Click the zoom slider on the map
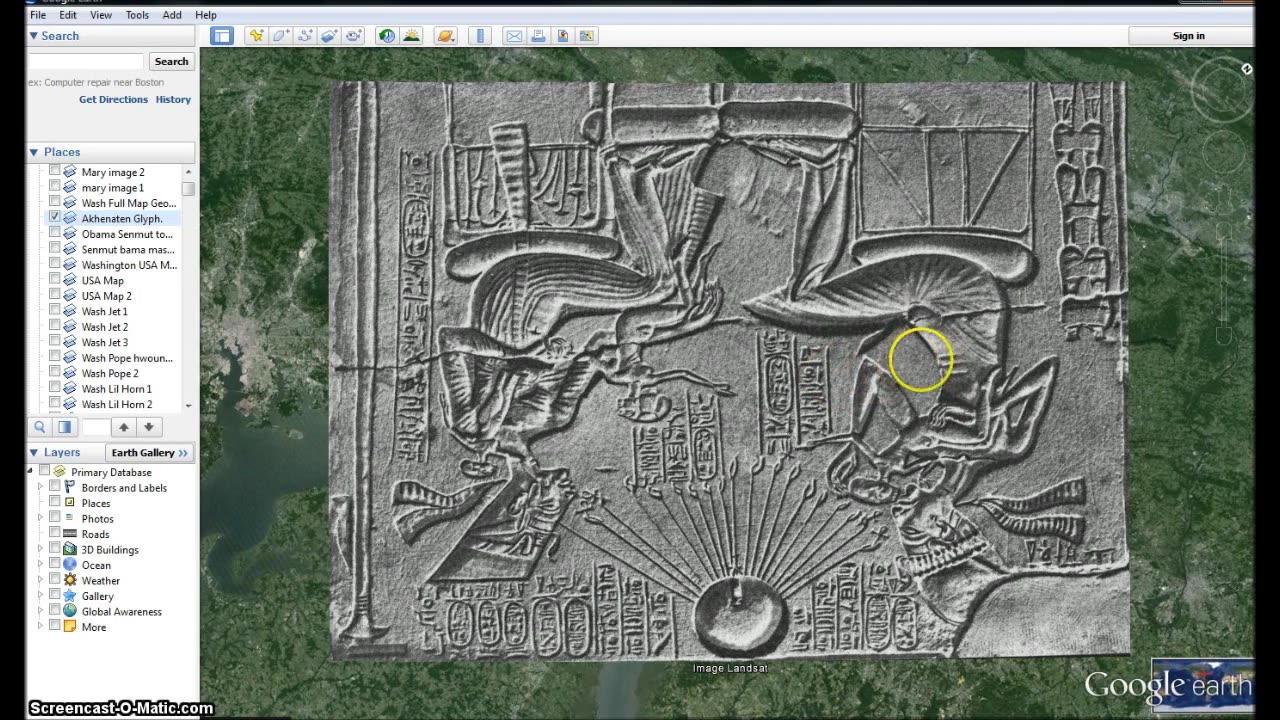 1223,282
